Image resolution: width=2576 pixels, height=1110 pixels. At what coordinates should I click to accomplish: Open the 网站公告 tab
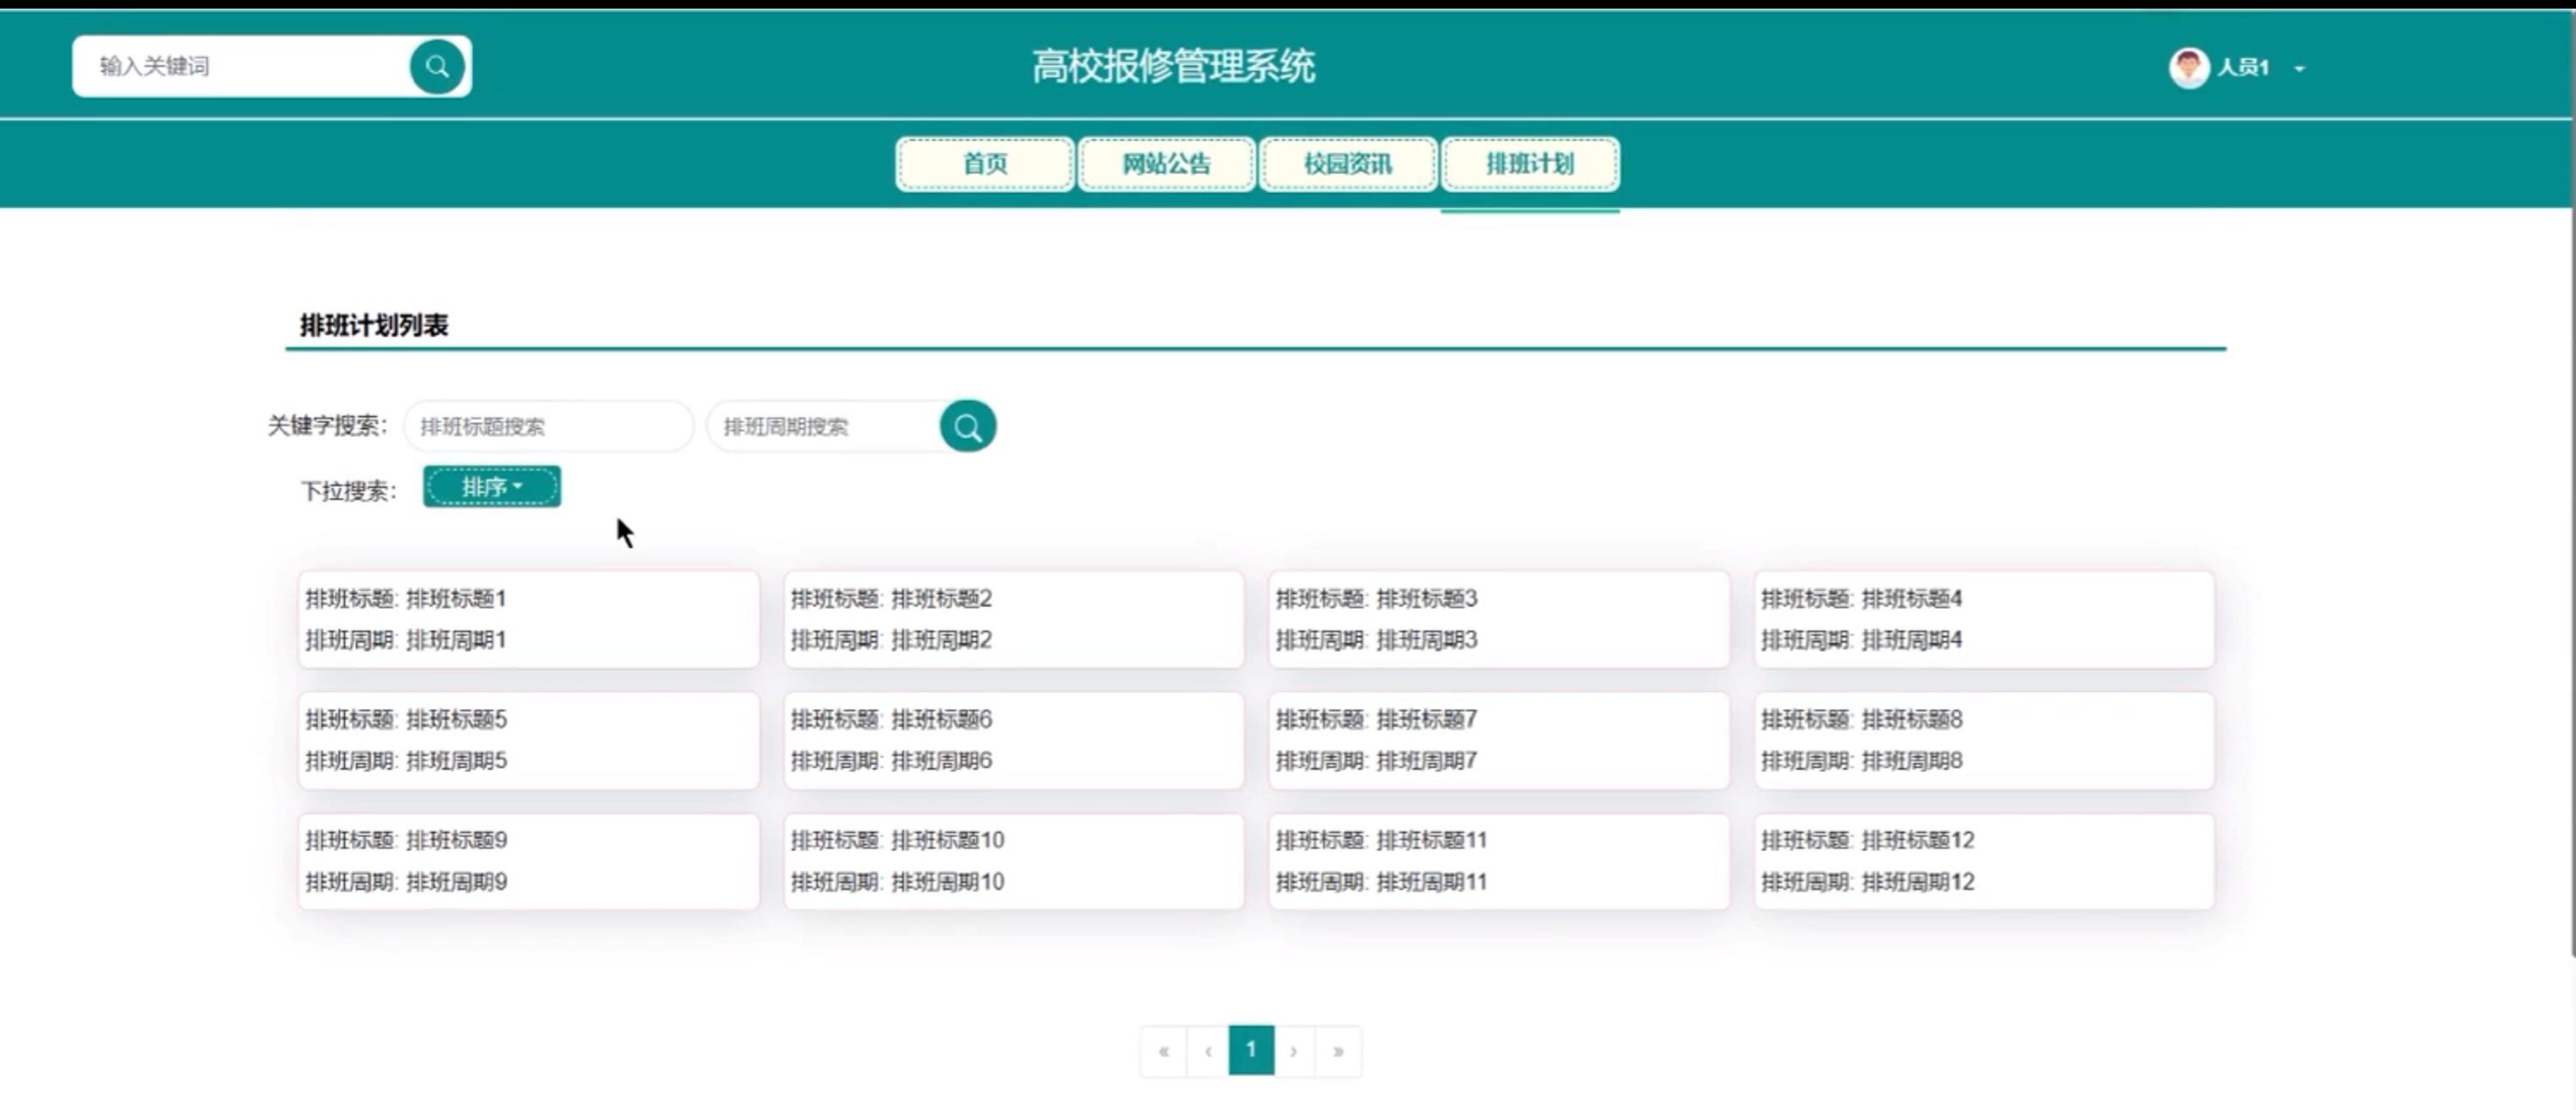pyautogui.click(x=1166, y=164)
